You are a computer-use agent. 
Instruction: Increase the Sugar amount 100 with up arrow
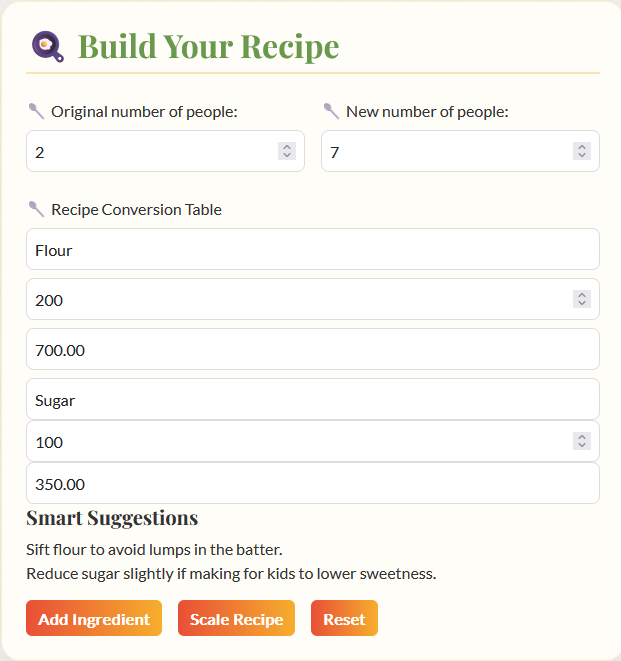(x=582, y=437)
